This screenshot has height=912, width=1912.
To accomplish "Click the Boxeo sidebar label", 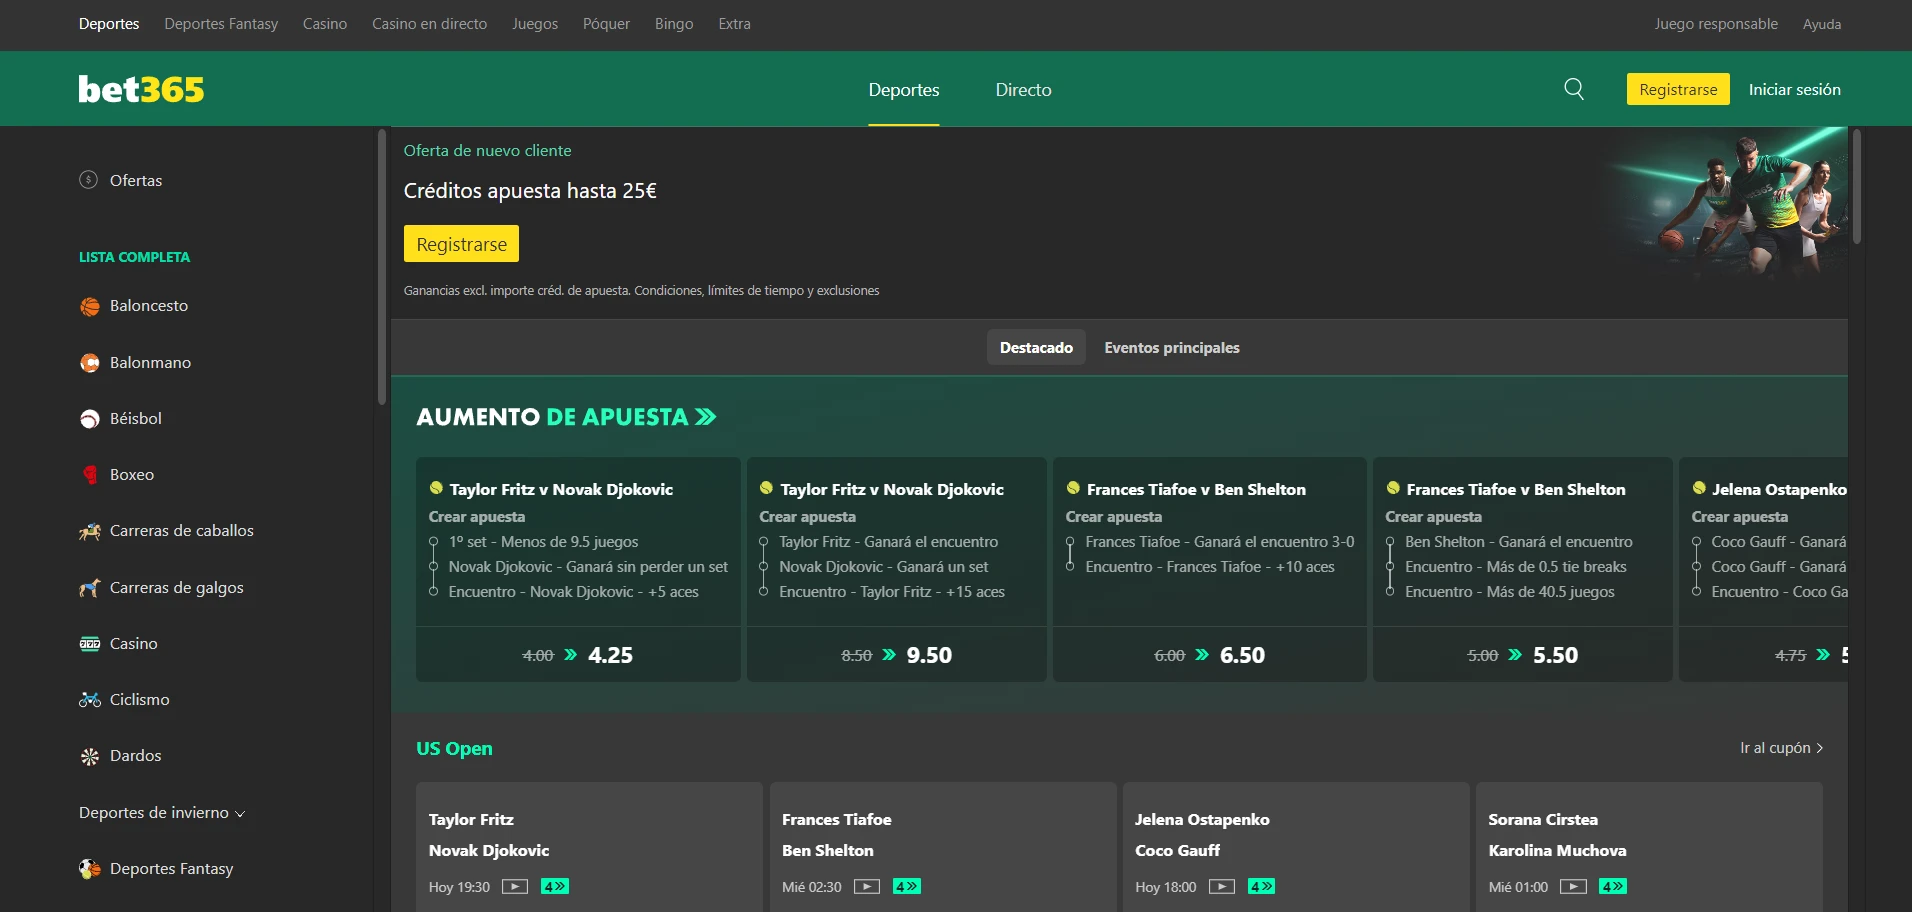I will coord(132,475).
